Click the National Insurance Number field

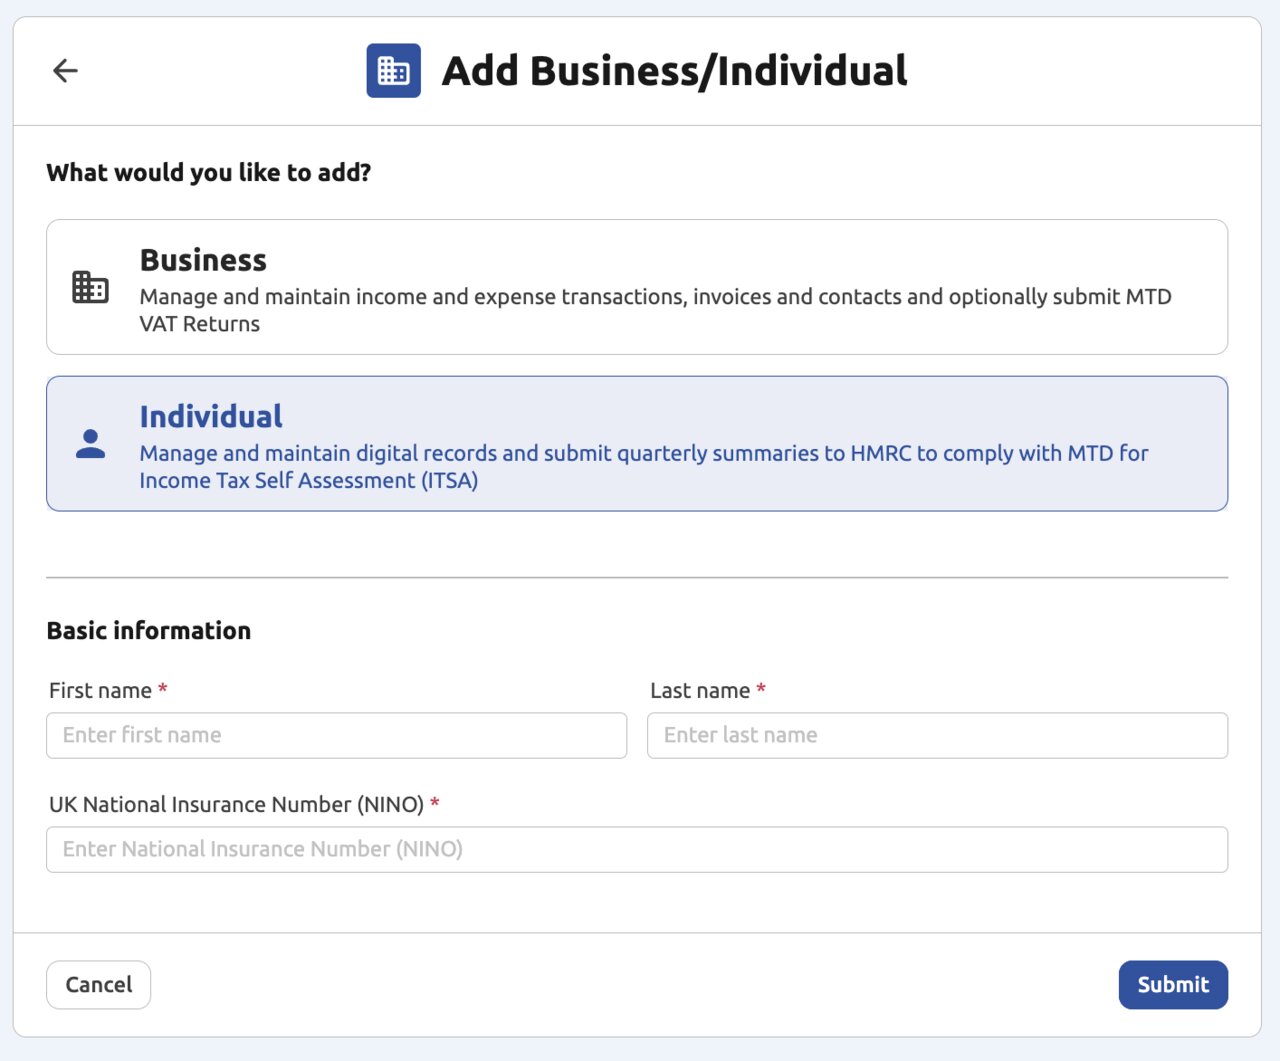click(636, 849)
